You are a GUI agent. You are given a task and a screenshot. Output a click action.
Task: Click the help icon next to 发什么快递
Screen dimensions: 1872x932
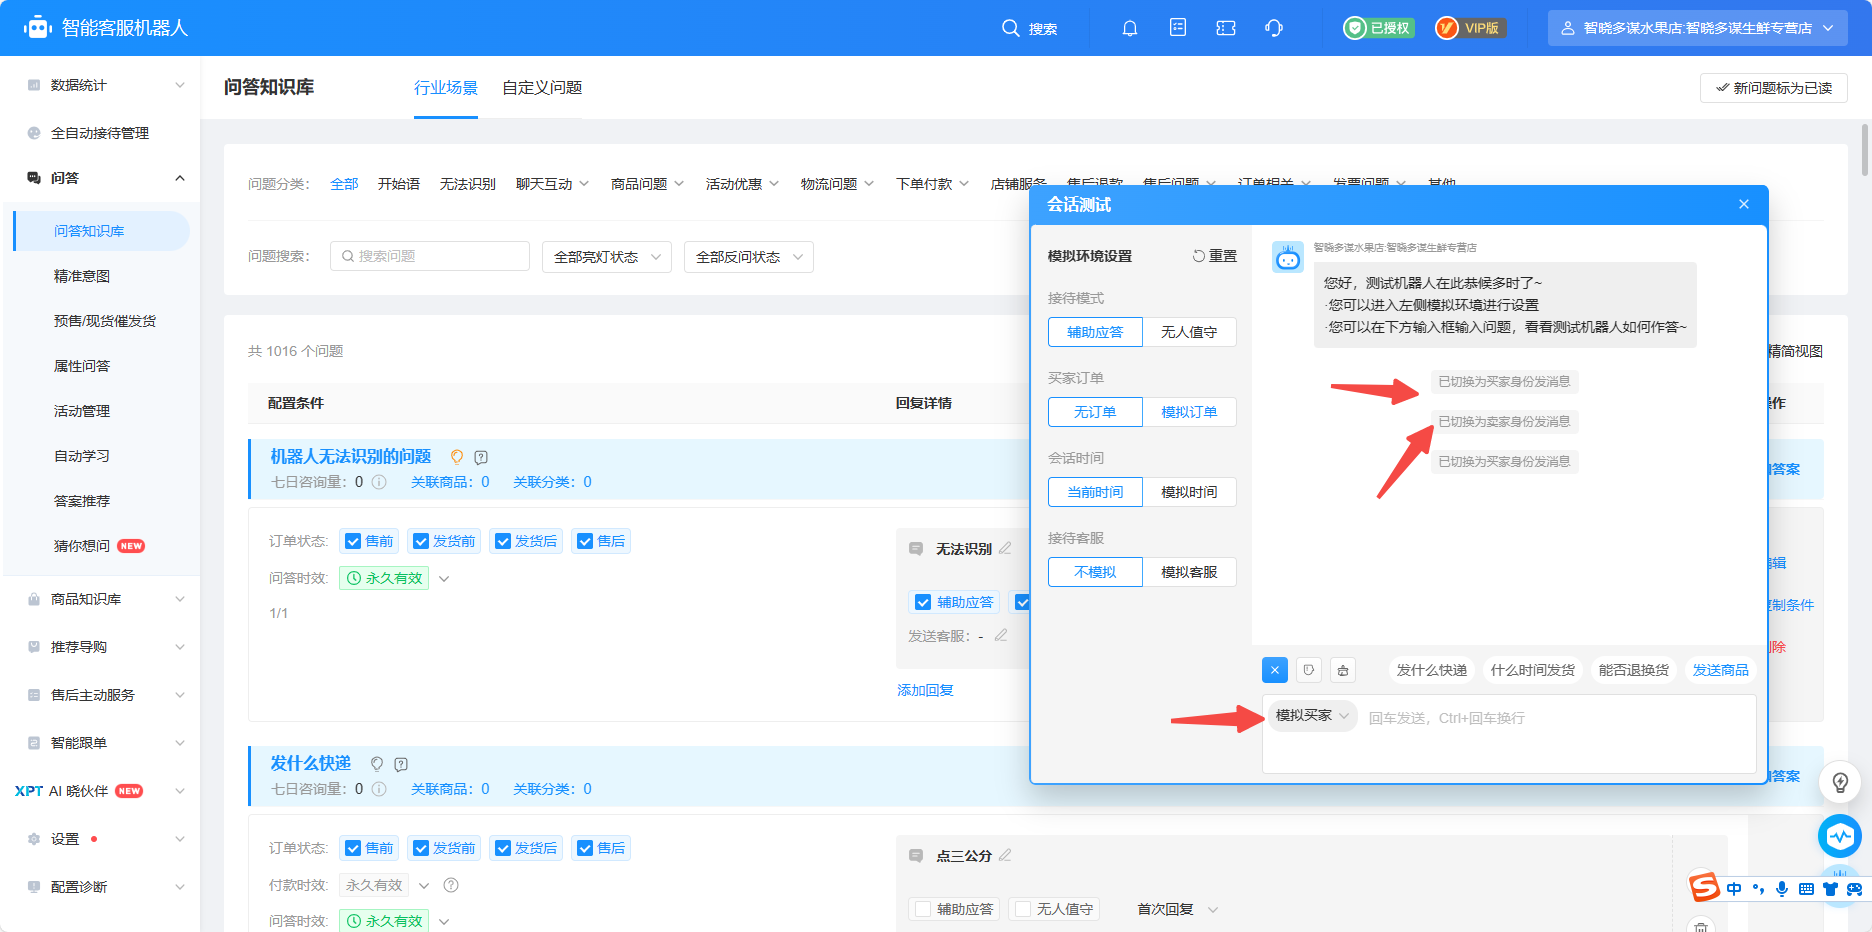click(401, 764)
